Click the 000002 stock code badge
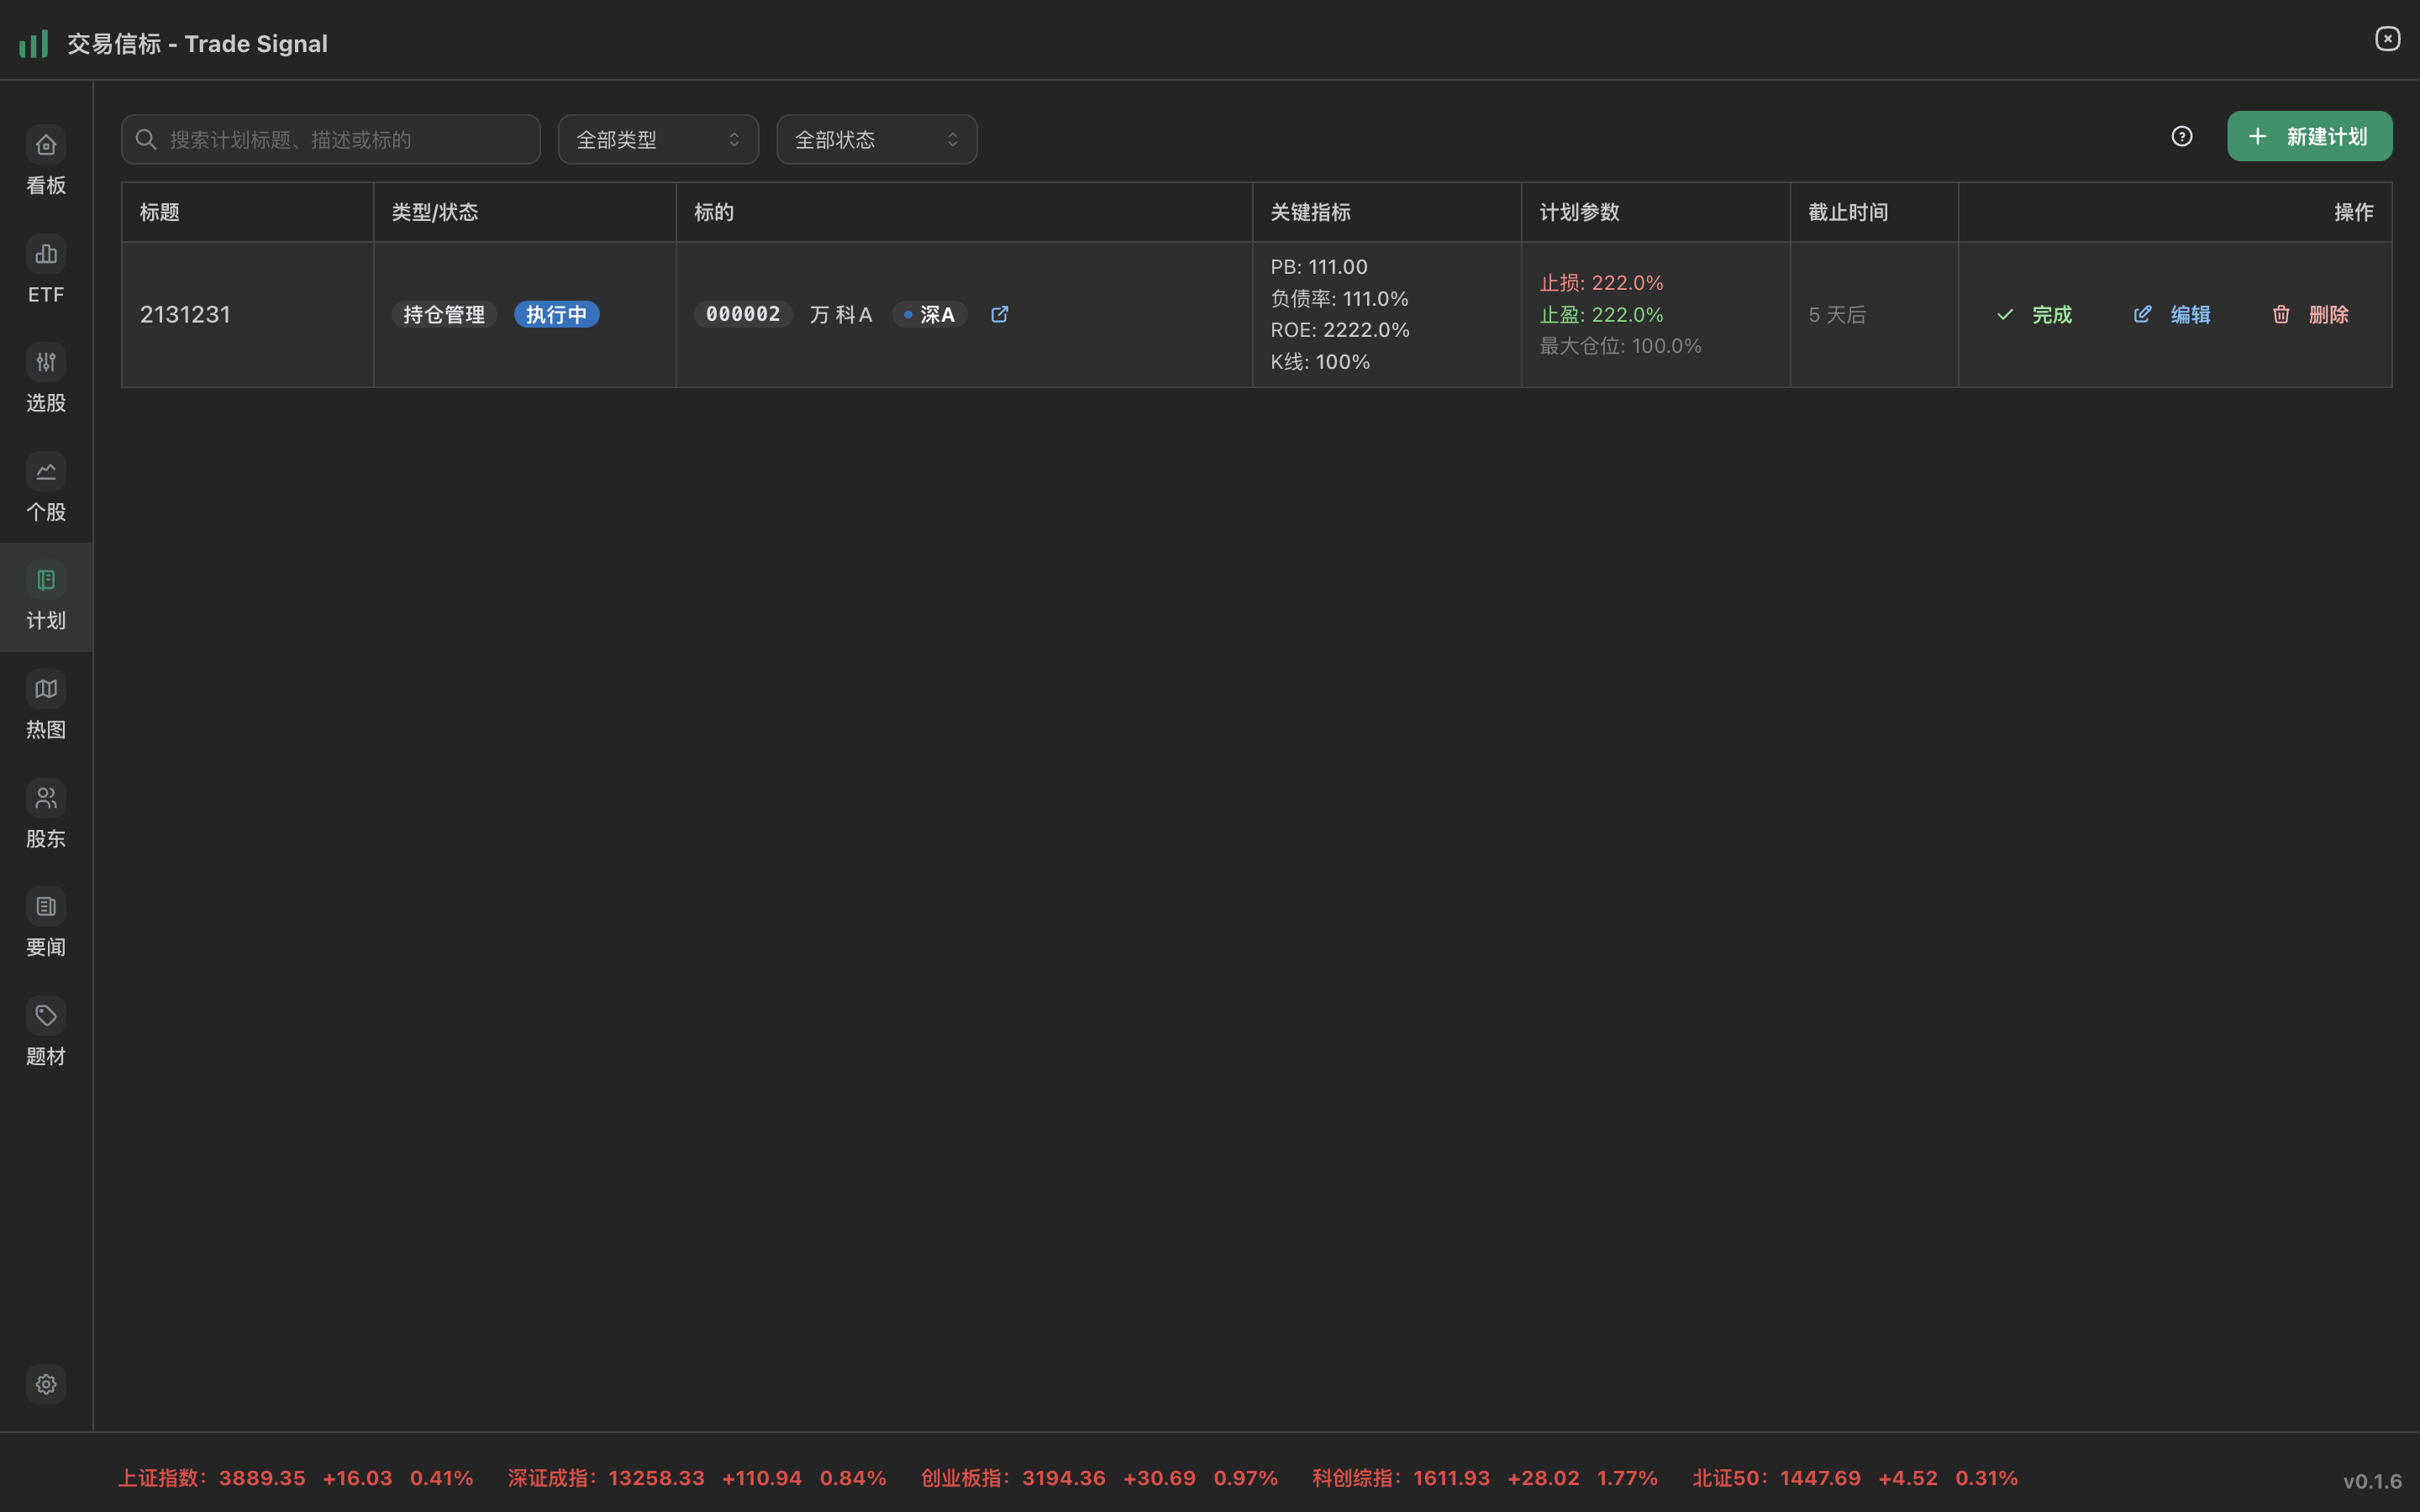The width and height of the screenshot is (2420, 1512). tap(743, 314)
